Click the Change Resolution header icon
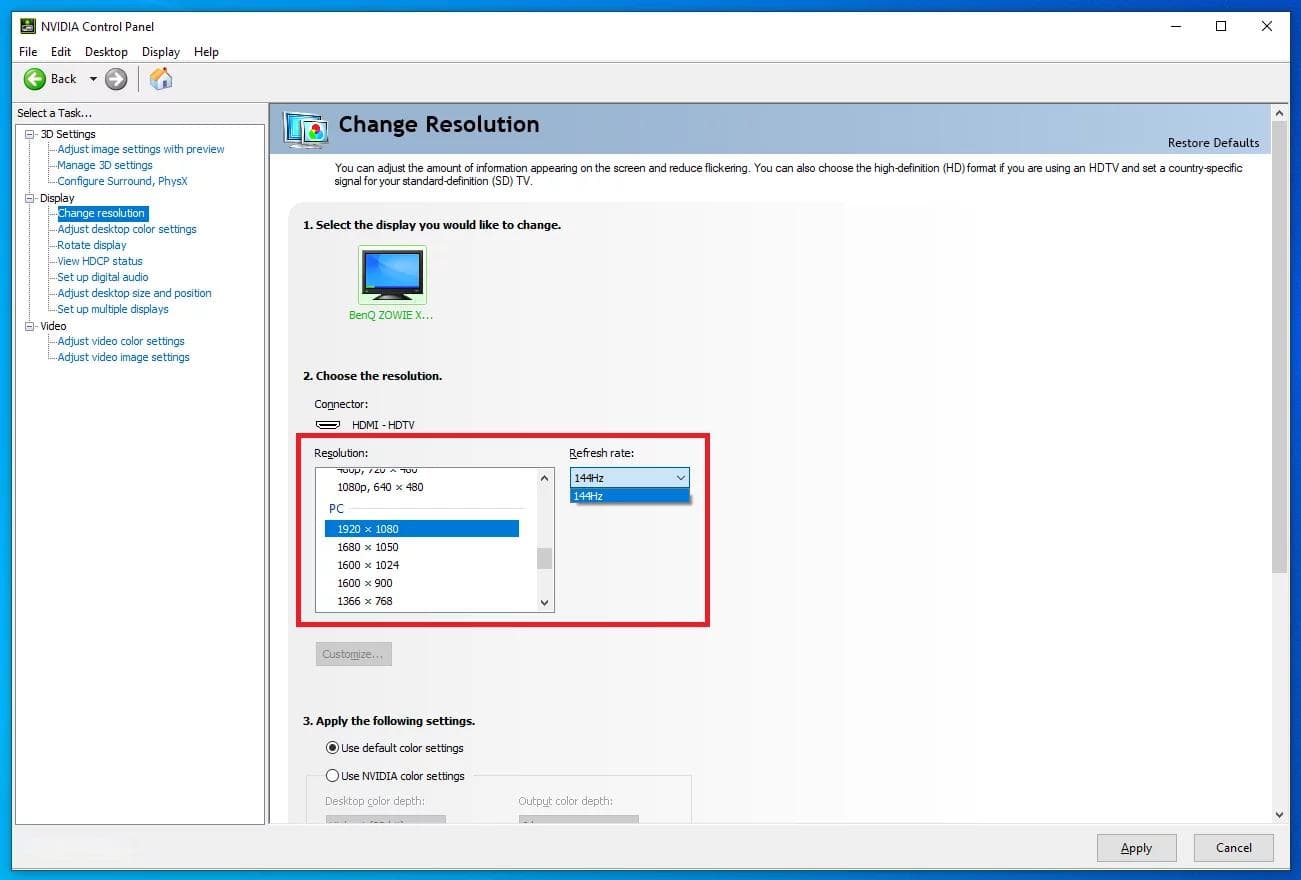 [306, 129]
